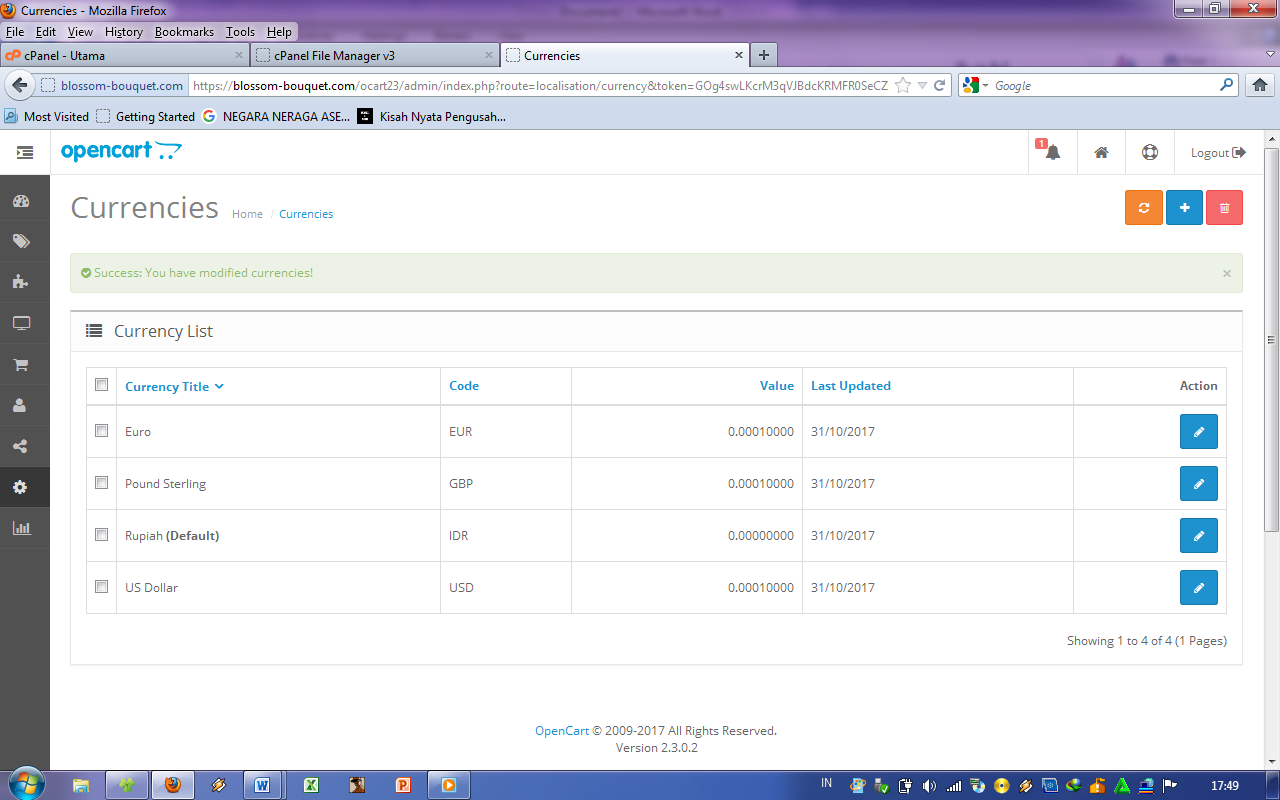This screenshot has height=800, width=1280.
Task: Open the System gear icon in sidebar
Action: [x=21, y=488]
